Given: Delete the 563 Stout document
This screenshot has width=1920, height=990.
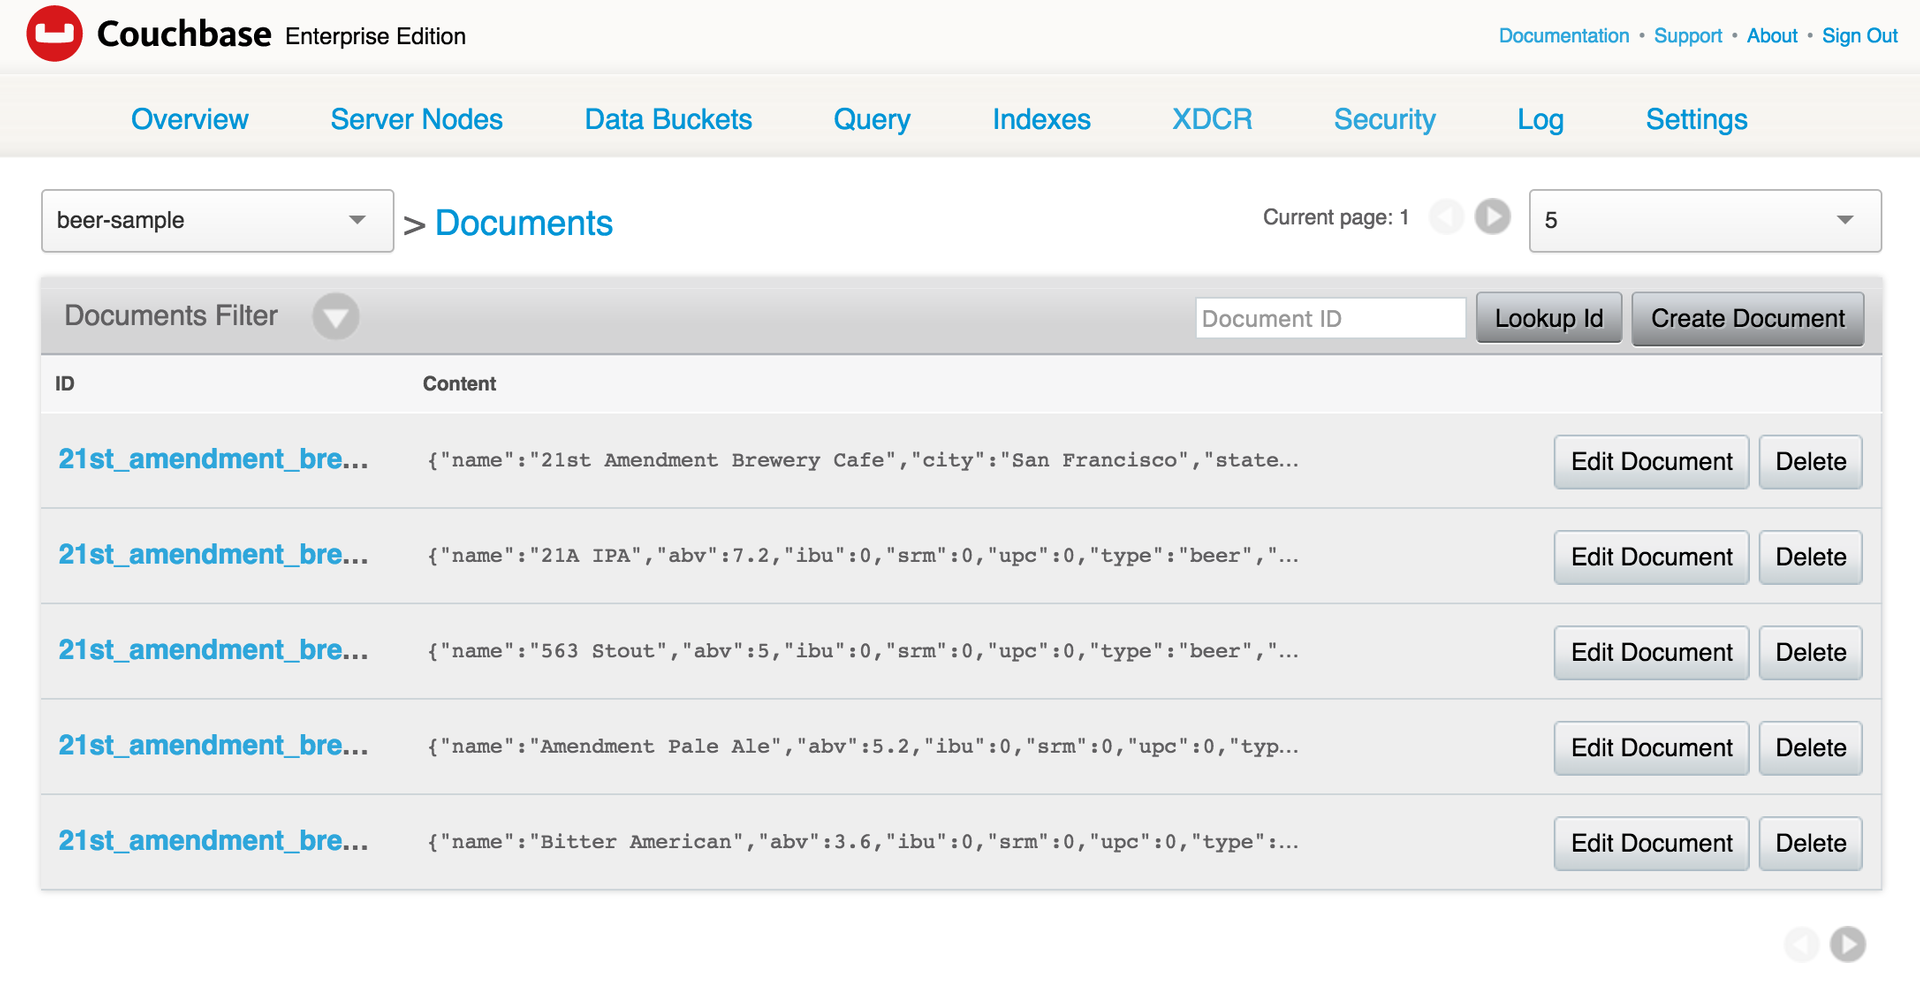Looking at the screenshot, I should [x=1810, y=653].
